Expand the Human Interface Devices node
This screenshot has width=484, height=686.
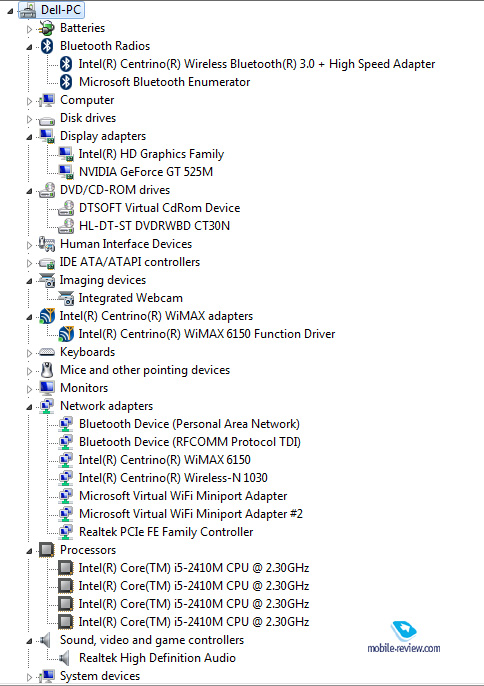29,245
